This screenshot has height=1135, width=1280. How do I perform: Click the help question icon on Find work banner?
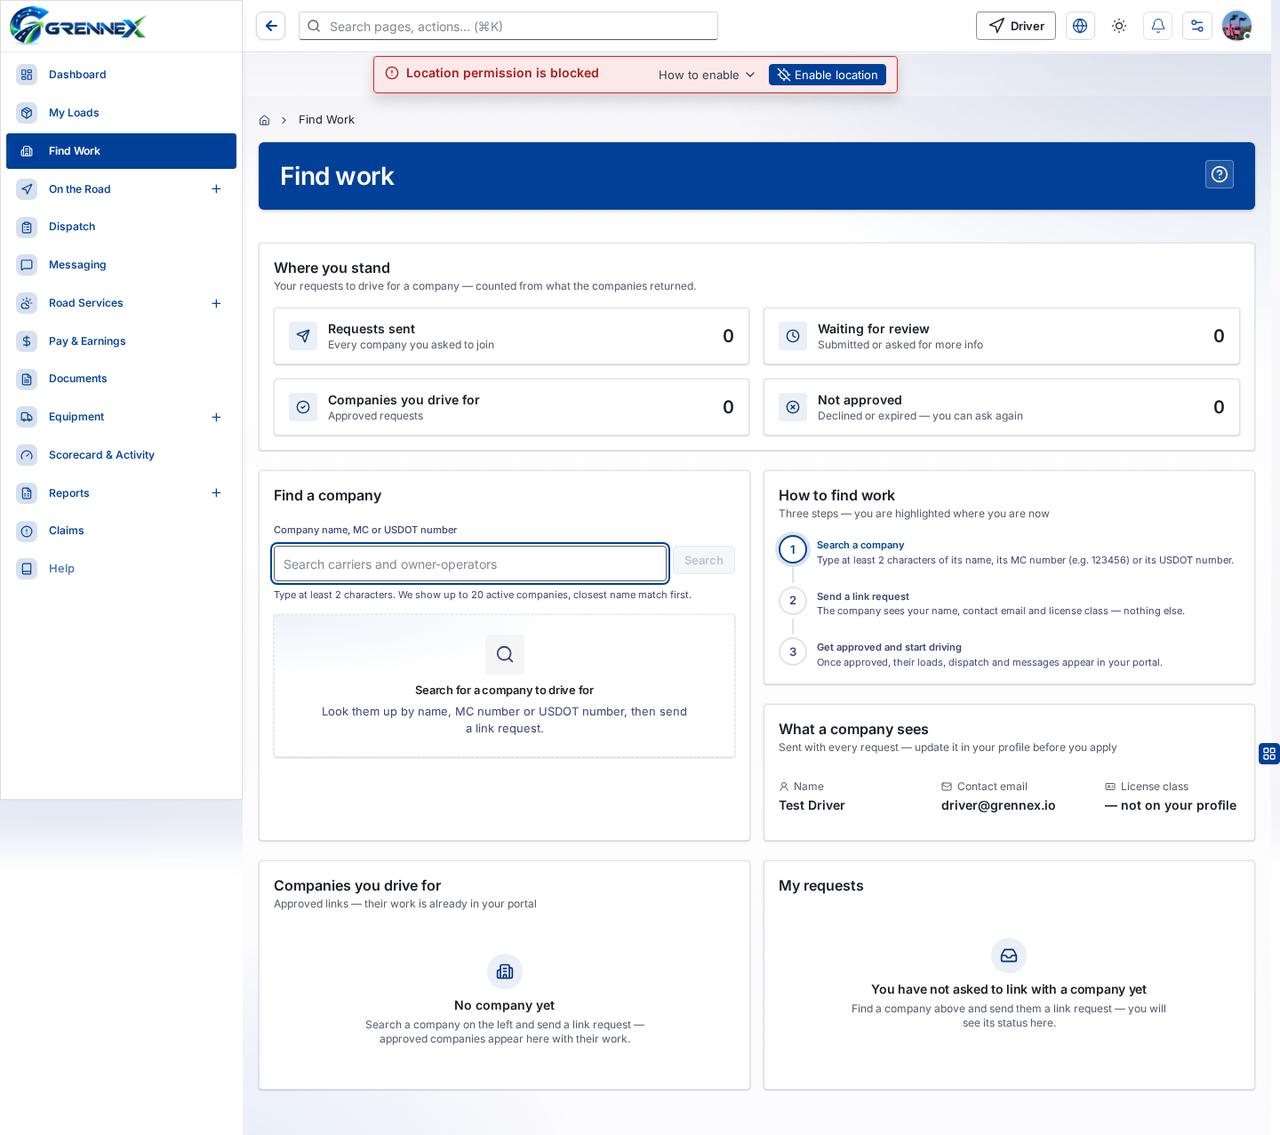coord(1219,175)
